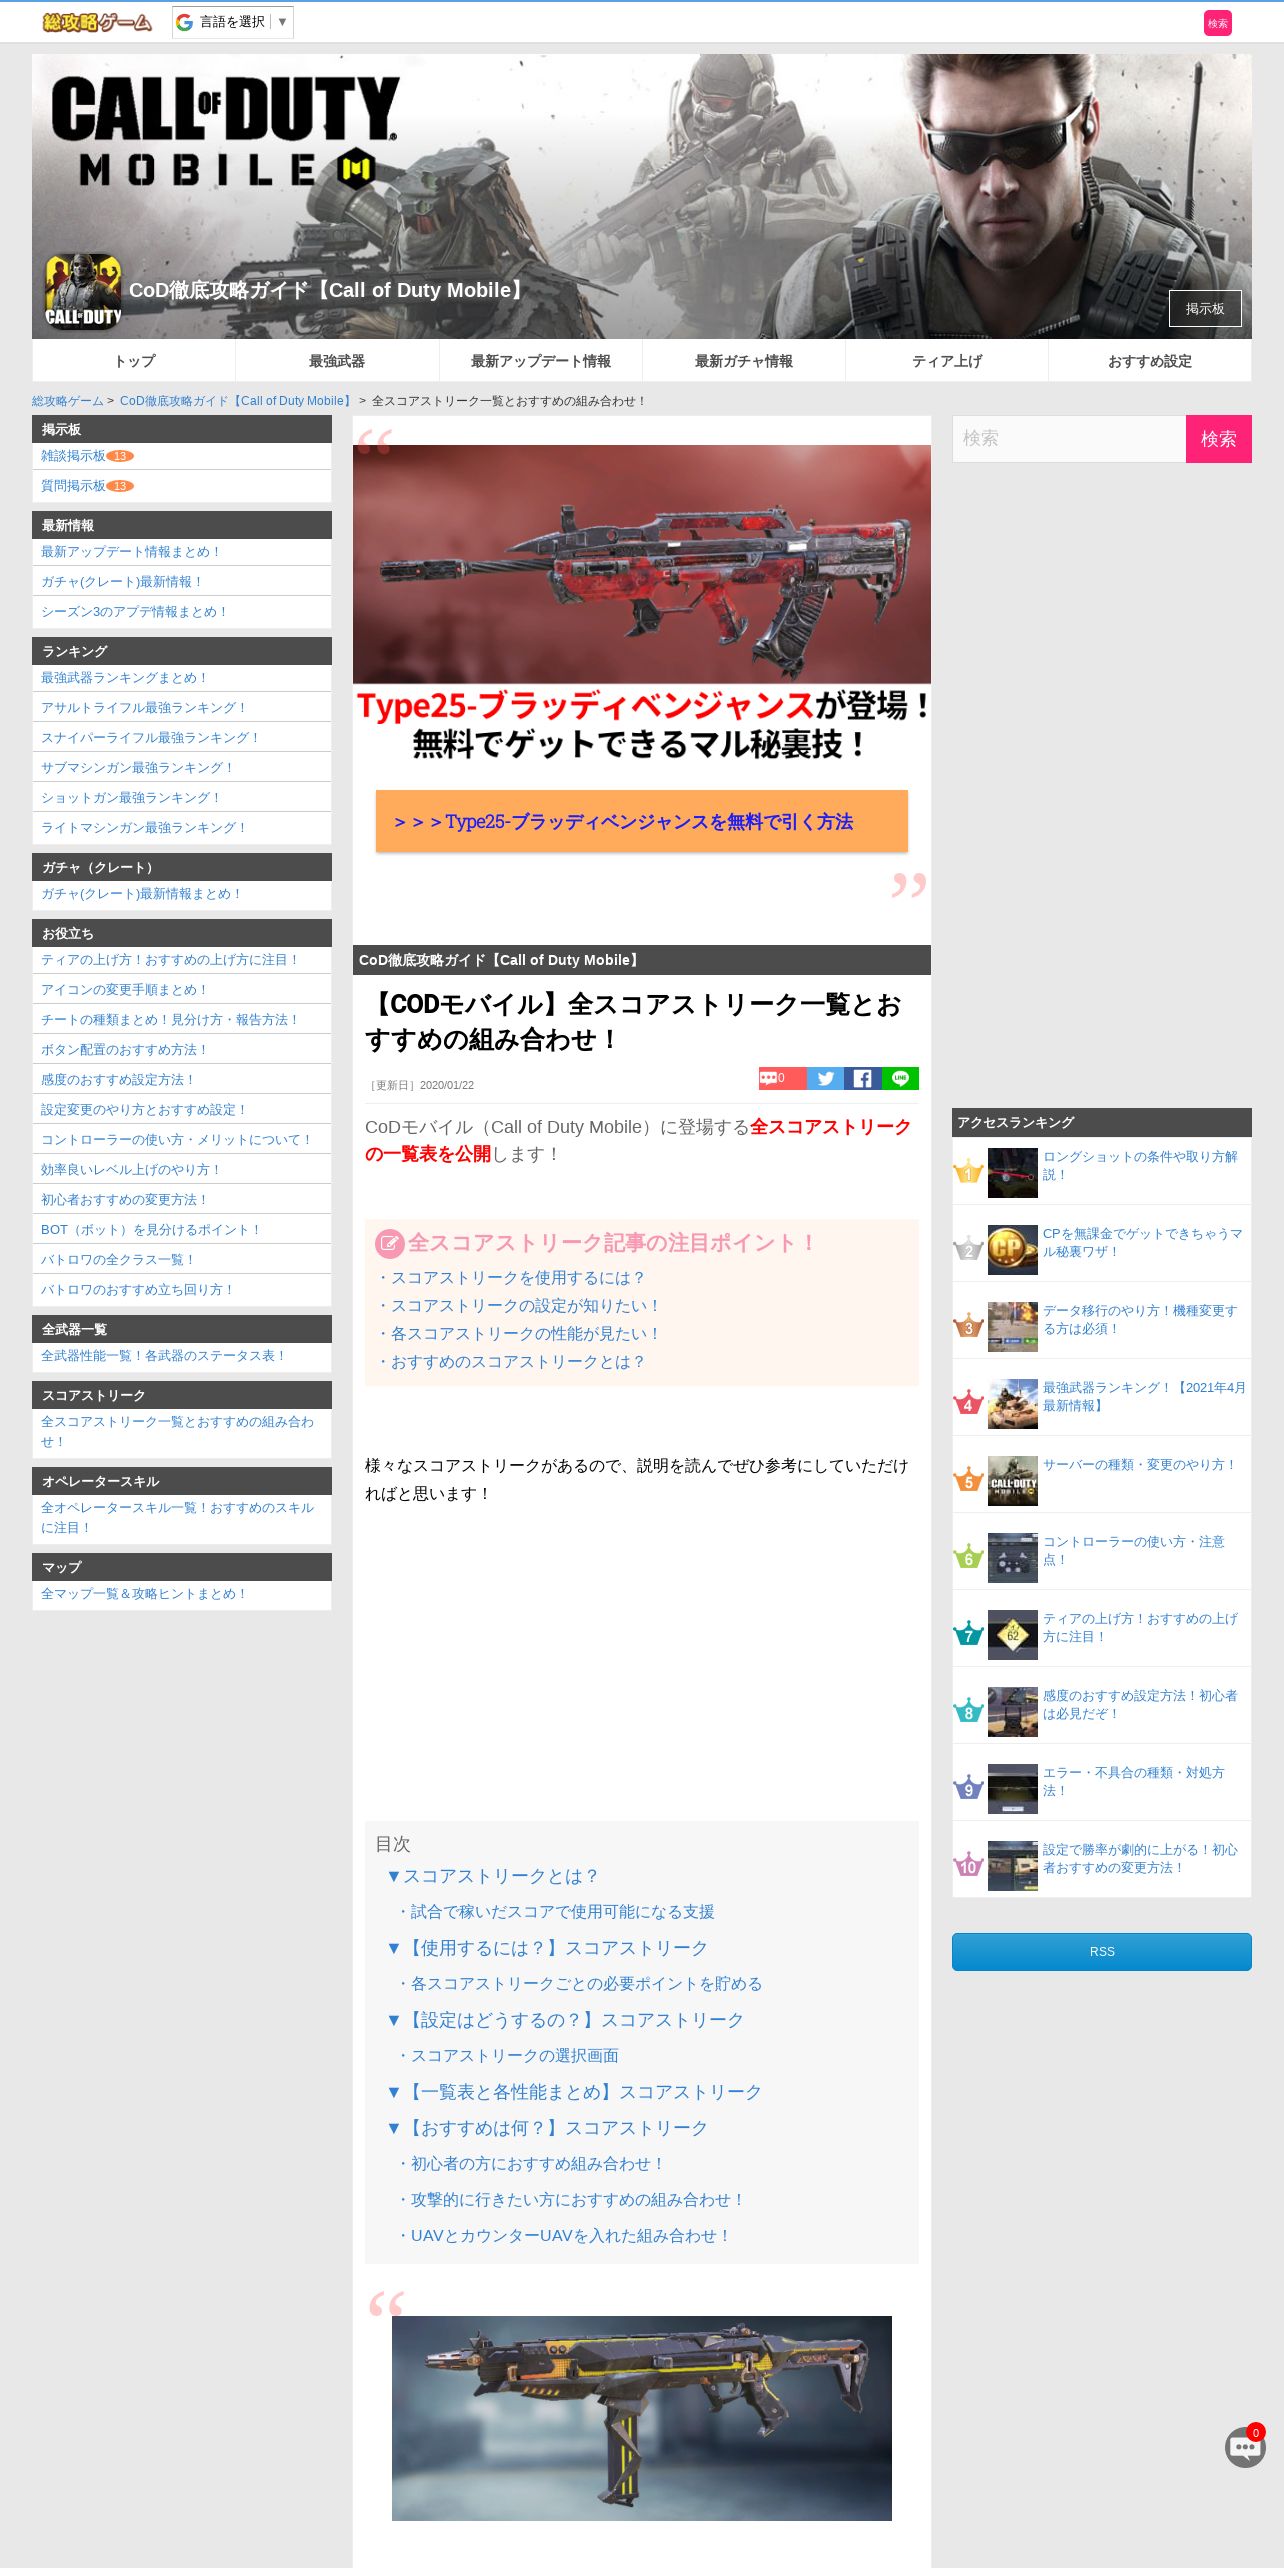Image resolution: width=1284 pixels, height=2568 pixels.
Task: Select the おすすめ設定 navigation tab
Action: click(1149, 361)
